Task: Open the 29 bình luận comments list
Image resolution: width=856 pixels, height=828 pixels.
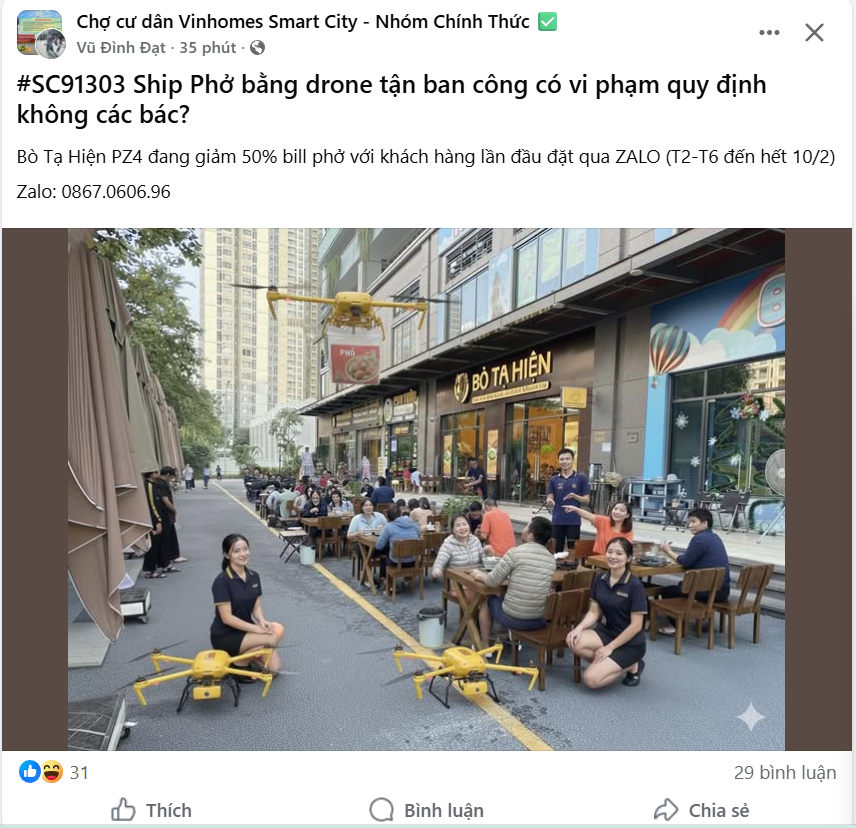Action: click(784, 773)
